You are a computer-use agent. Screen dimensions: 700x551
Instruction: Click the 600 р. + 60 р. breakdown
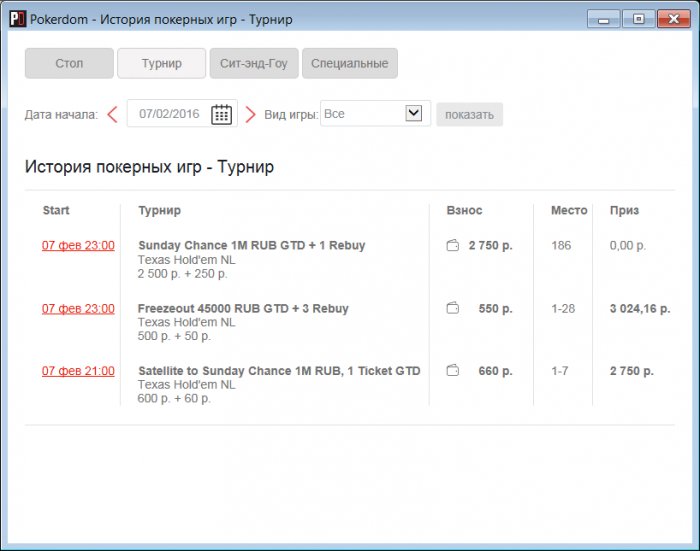tap(174, 398)
